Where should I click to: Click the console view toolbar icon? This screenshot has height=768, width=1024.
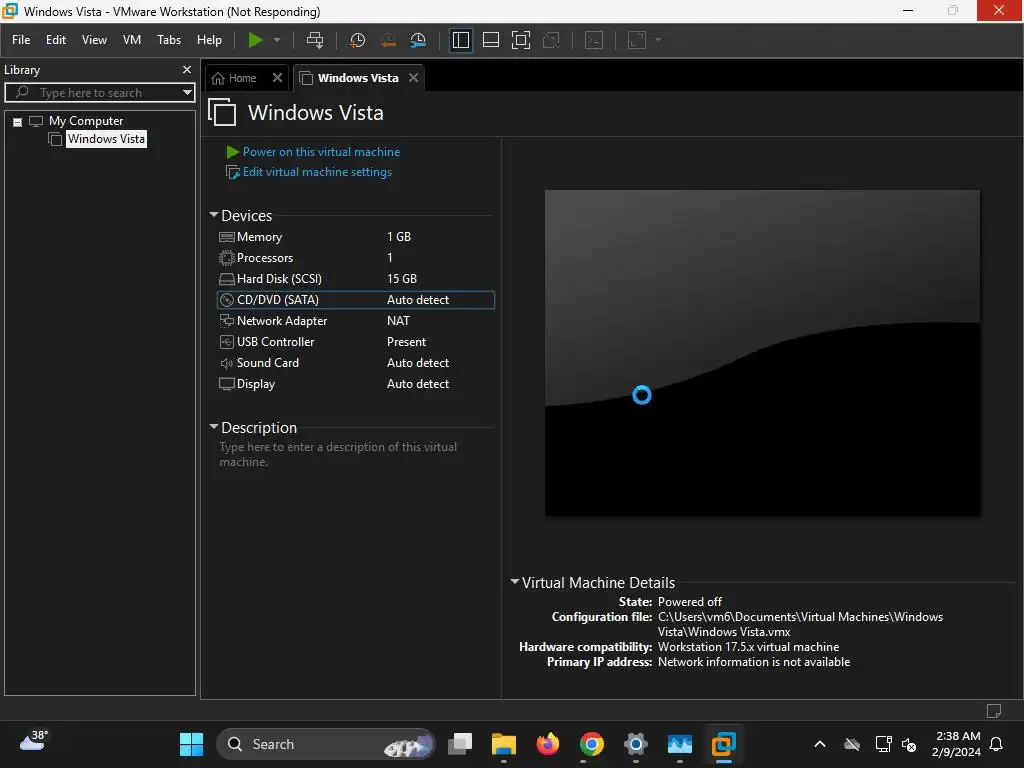[x=594, y=40]
